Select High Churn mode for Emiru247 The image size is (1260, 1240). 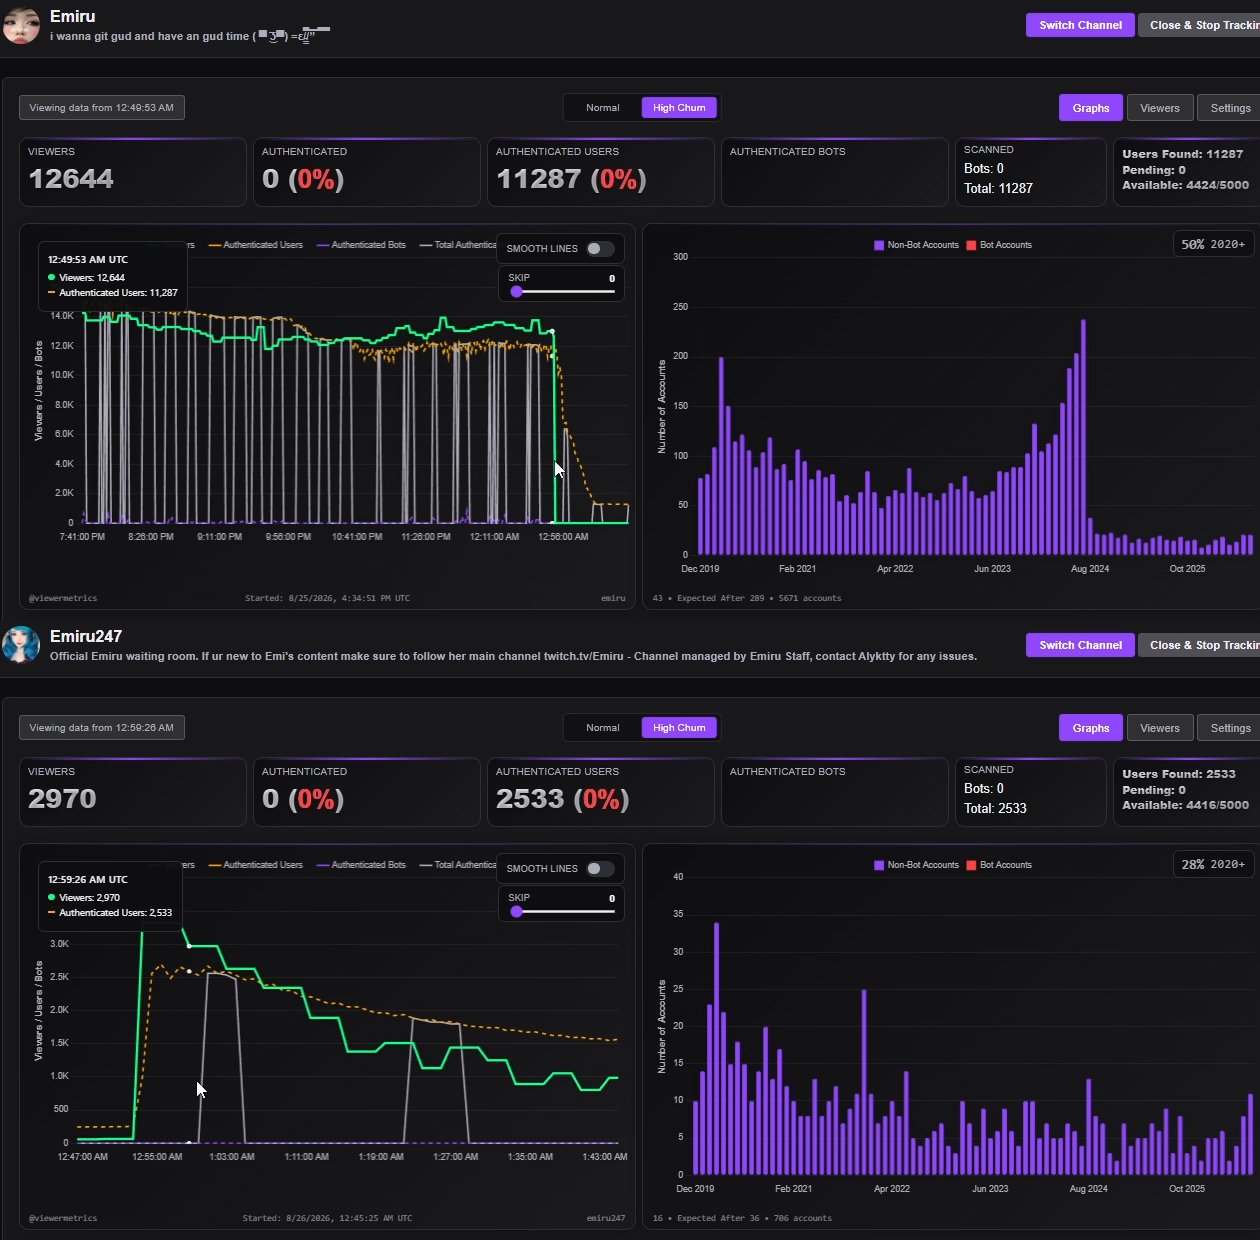pyautogui.click(x=679, y=728)
